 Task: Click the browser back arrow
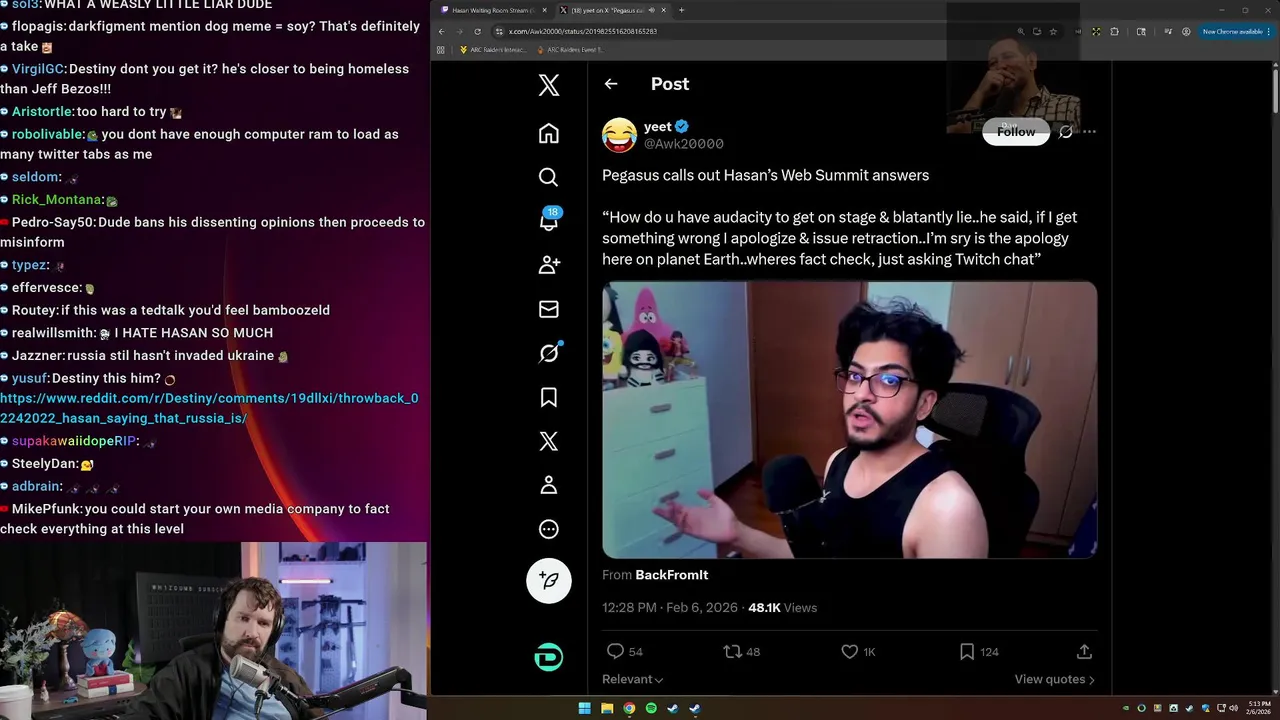441,31
